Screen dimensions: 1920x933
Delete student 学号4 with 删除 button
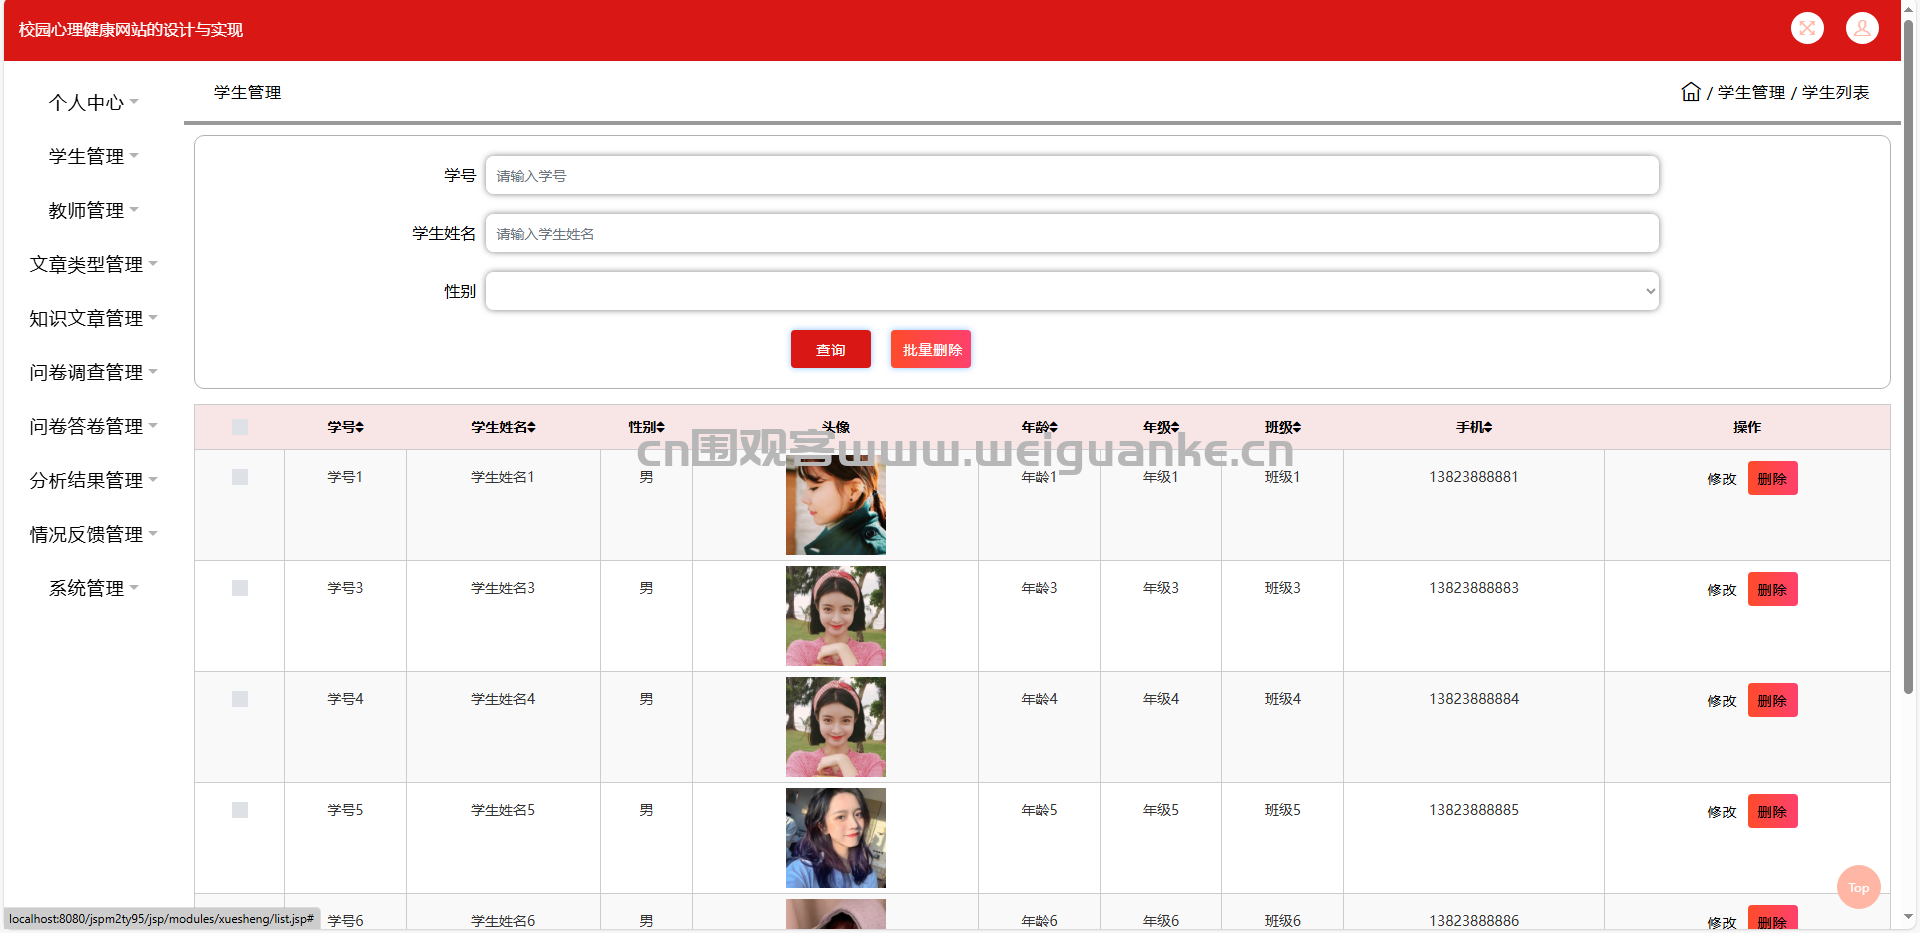[x=1772, y=700]
